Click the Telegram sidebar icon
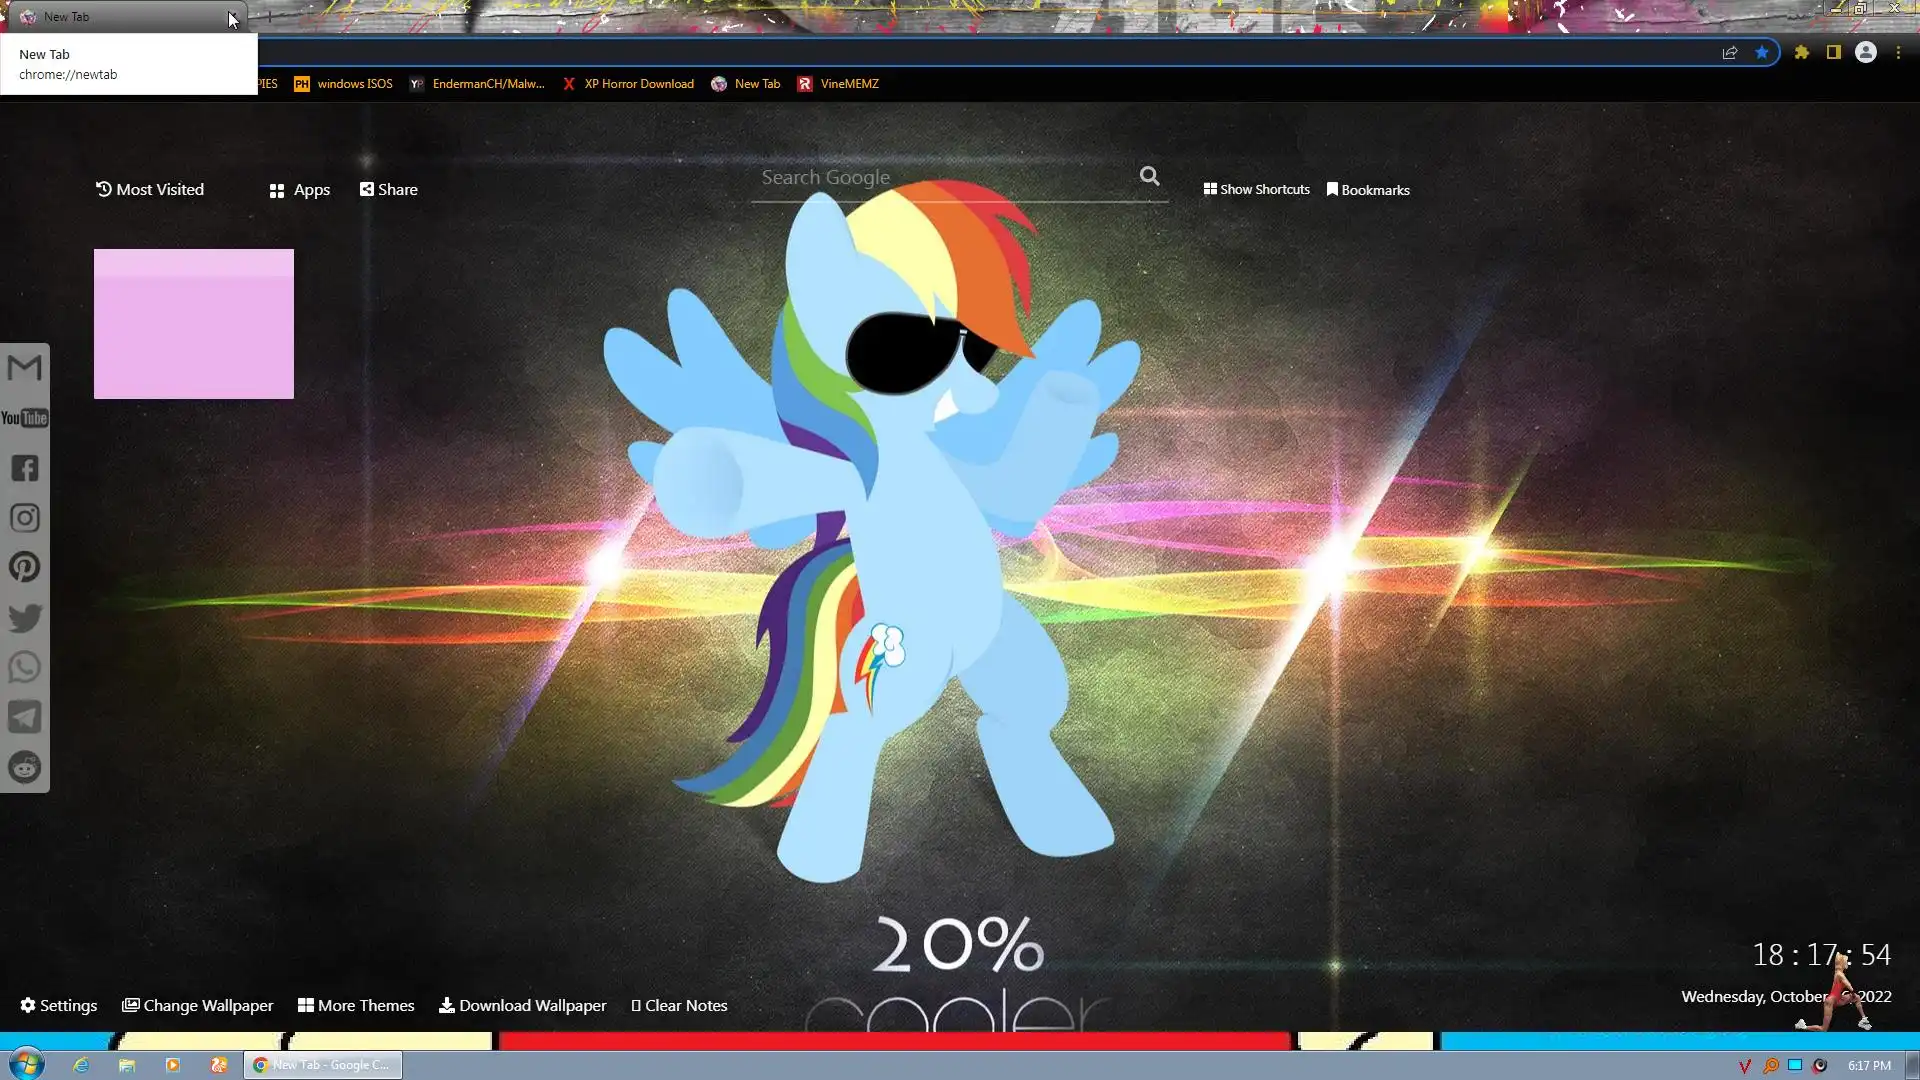 [24, 717]
